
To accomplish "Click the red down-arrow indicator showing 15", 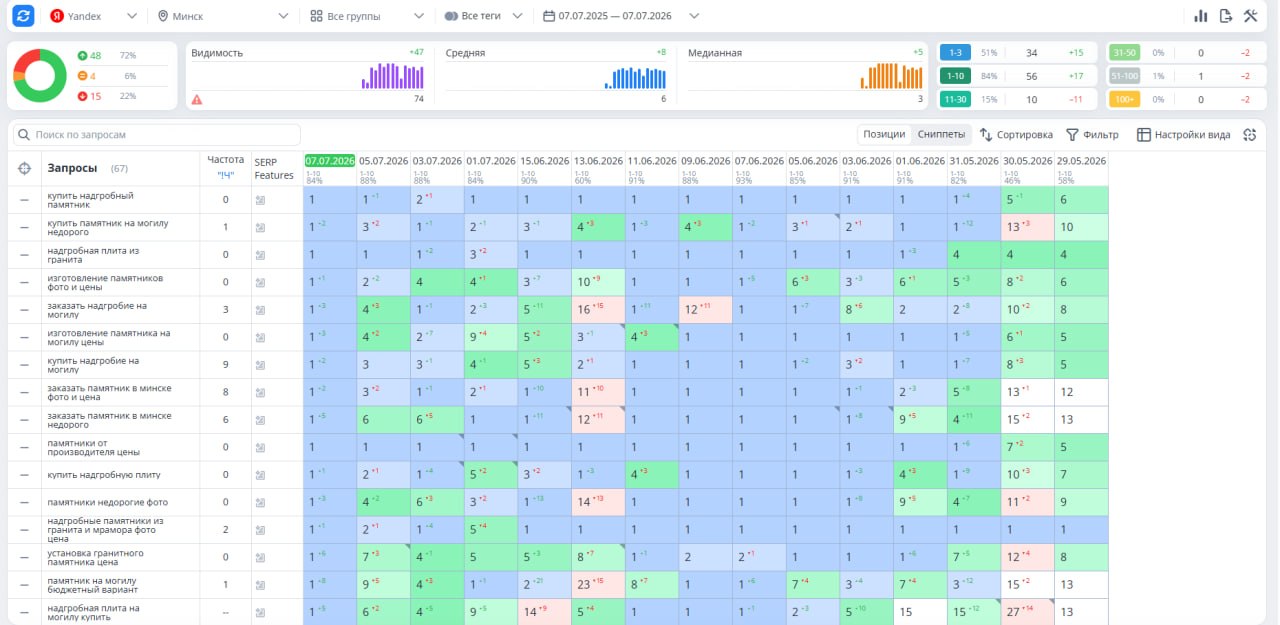I will pyautogui.click(x=89, y=96).
